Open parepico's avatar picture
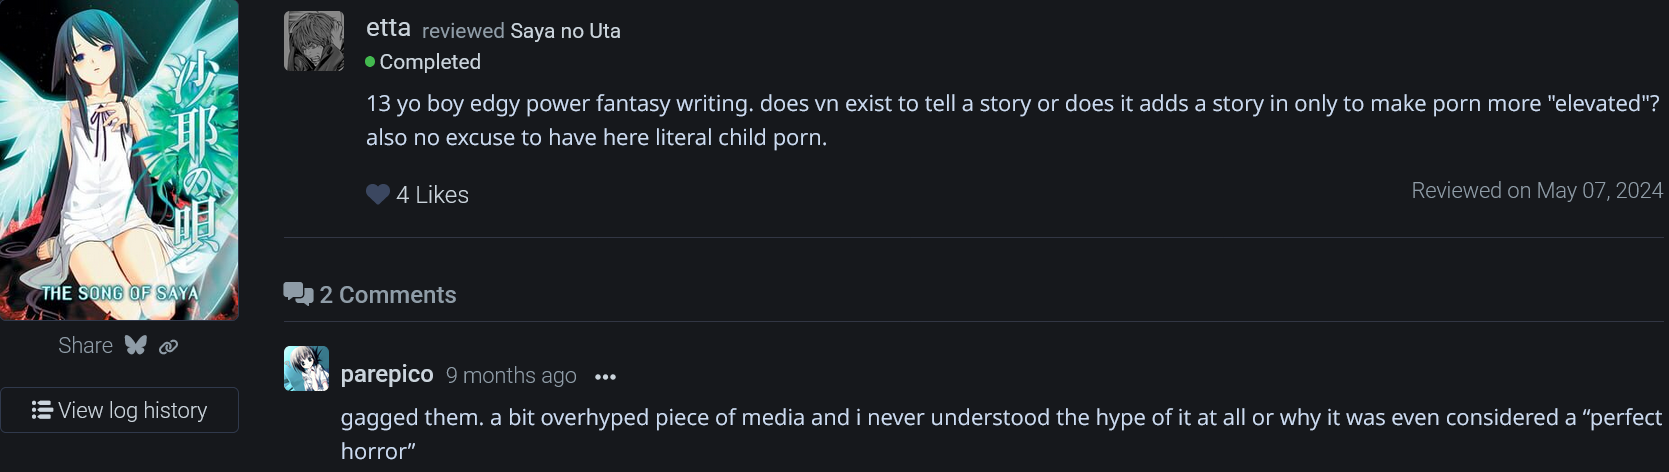The height and width of the screenshot is (472, 1669). point(306,369)
